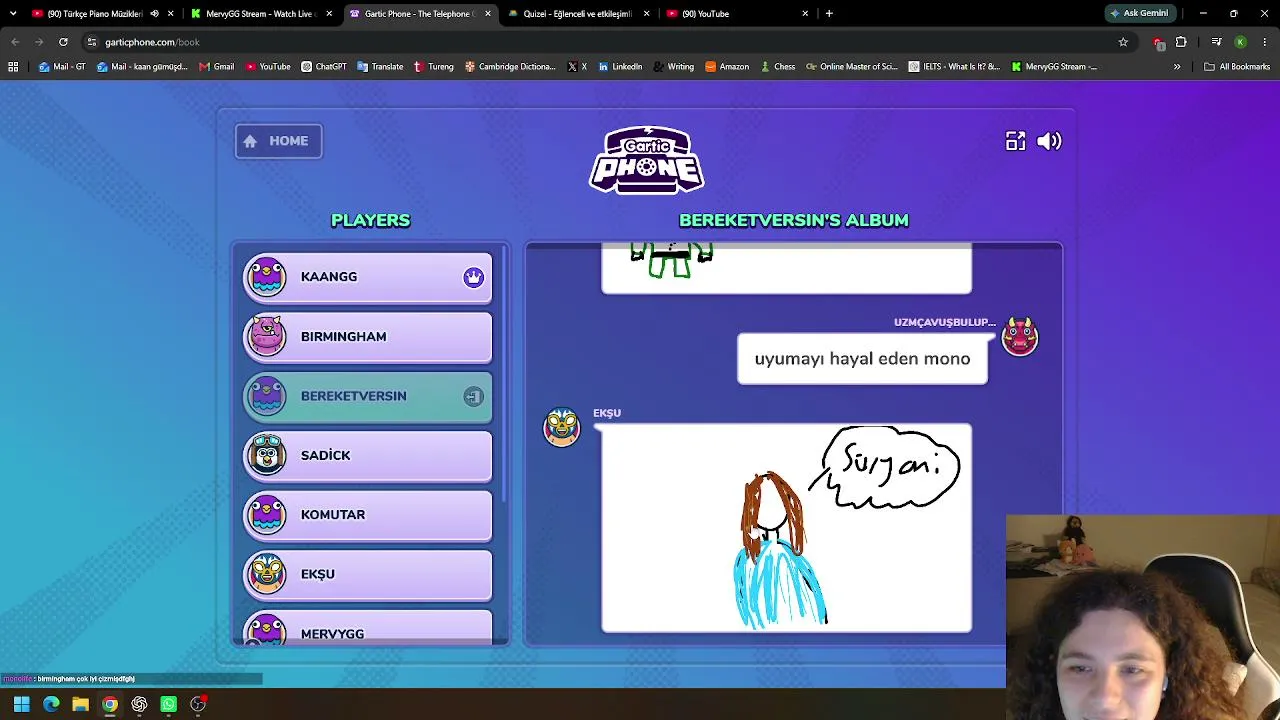Image resolution: width=1280 pixels, height=720 pixels.
Task: Open the Chess bookmark
Action: tap(777, 67)
